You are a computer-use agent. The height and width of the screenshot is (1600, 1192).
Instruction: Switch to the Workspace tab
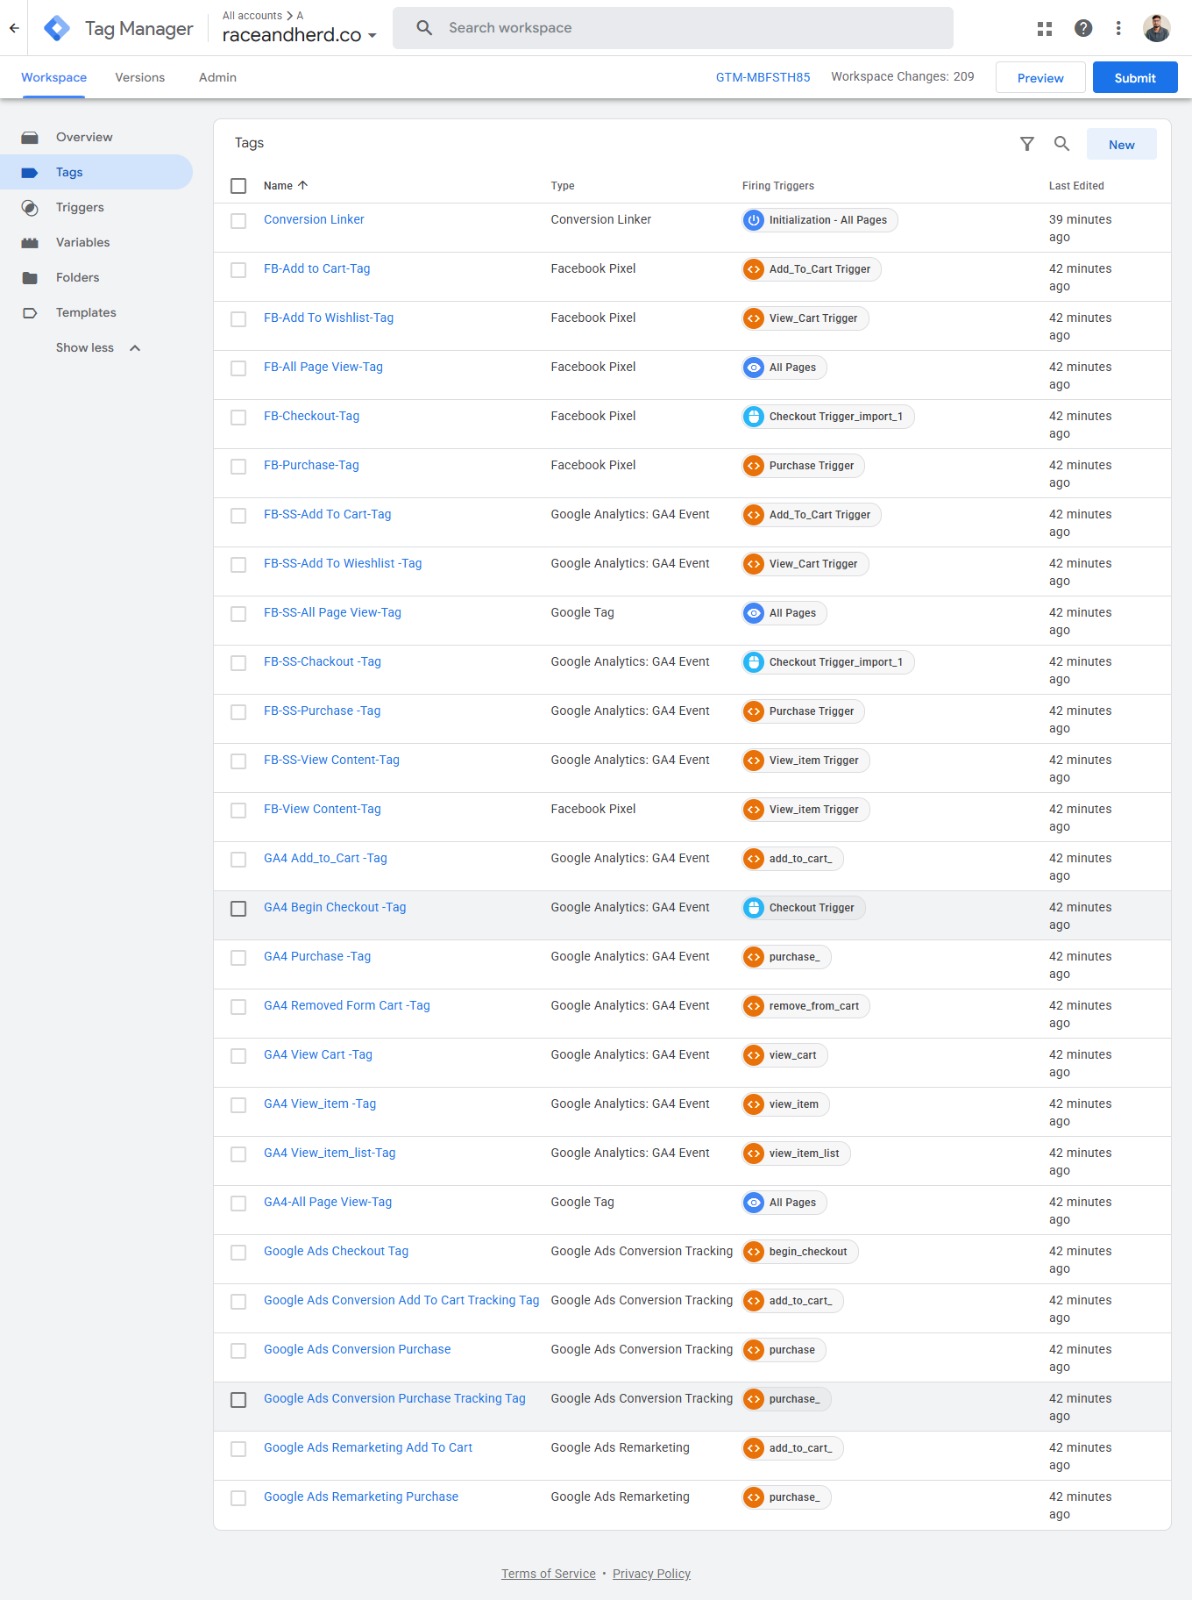54,77
